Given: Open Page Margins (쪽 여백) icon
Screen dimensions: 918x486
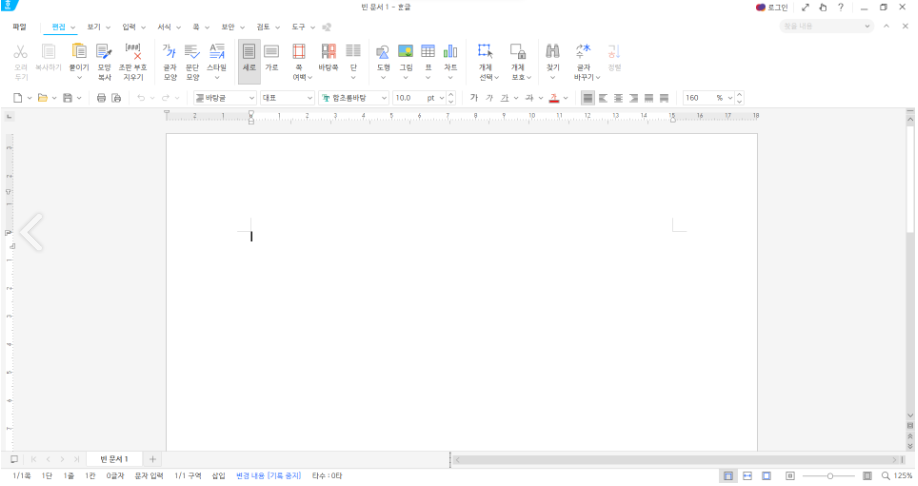Looking at the screenshot, I should pos(299,52).
